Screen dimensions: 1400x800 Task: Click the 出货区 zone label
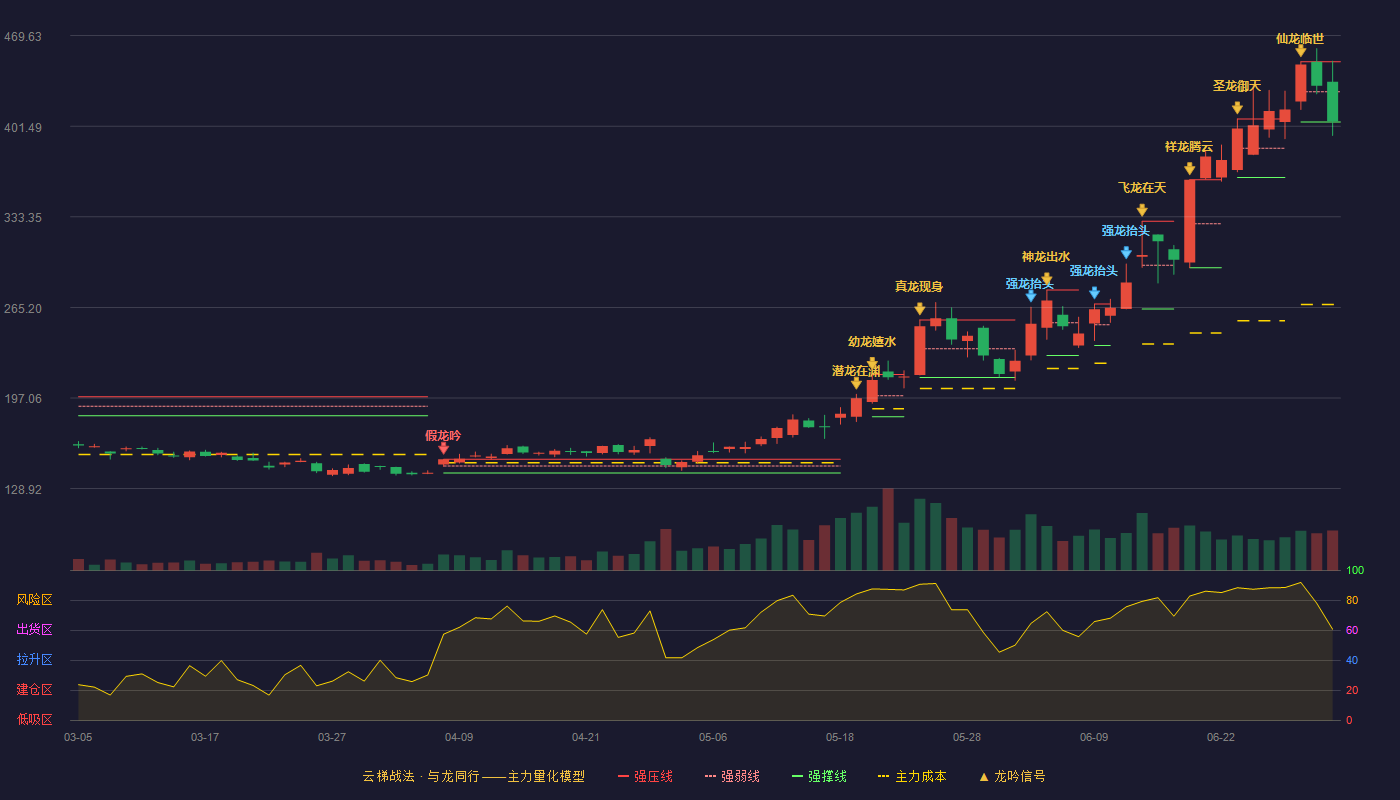coord(35,630)
